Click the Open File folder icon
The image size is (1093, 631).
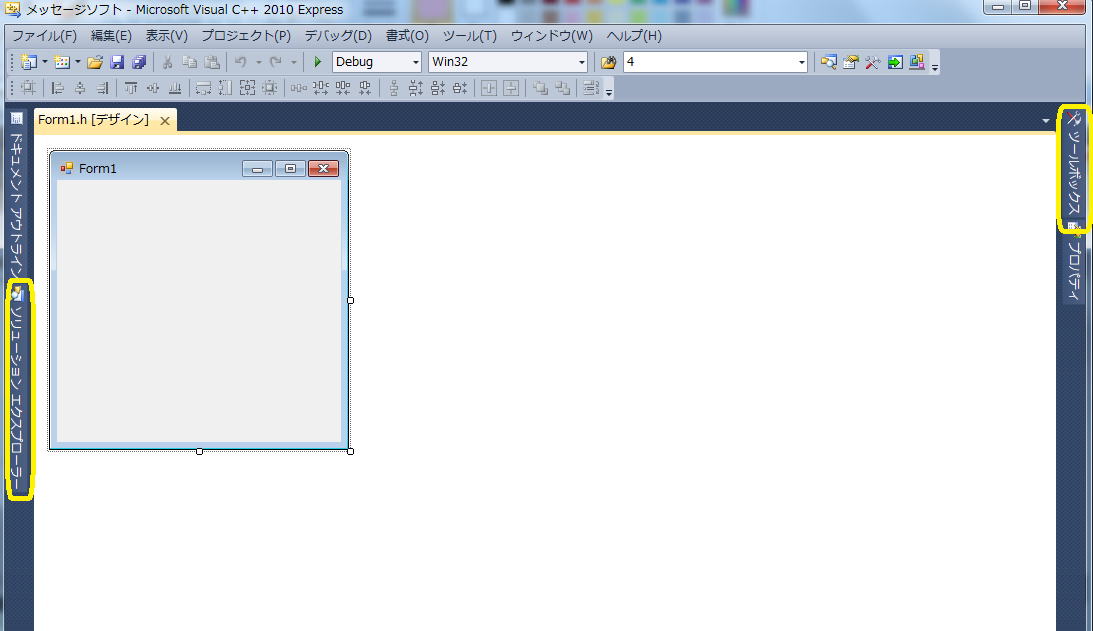[x=95, y=62]
